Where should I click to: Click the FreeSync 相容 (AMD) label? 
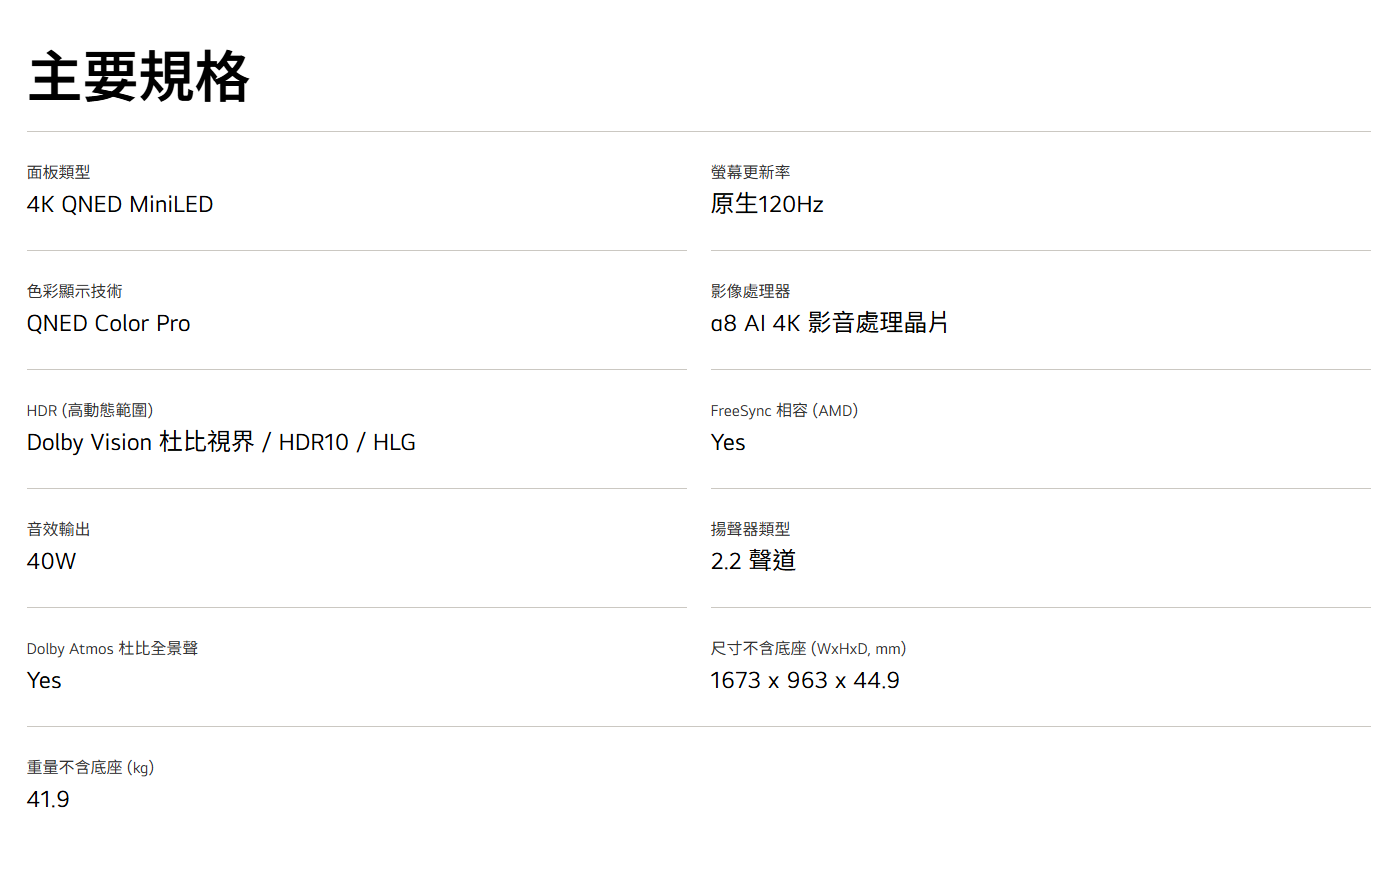pyautogui.click(x=784, y=410)
